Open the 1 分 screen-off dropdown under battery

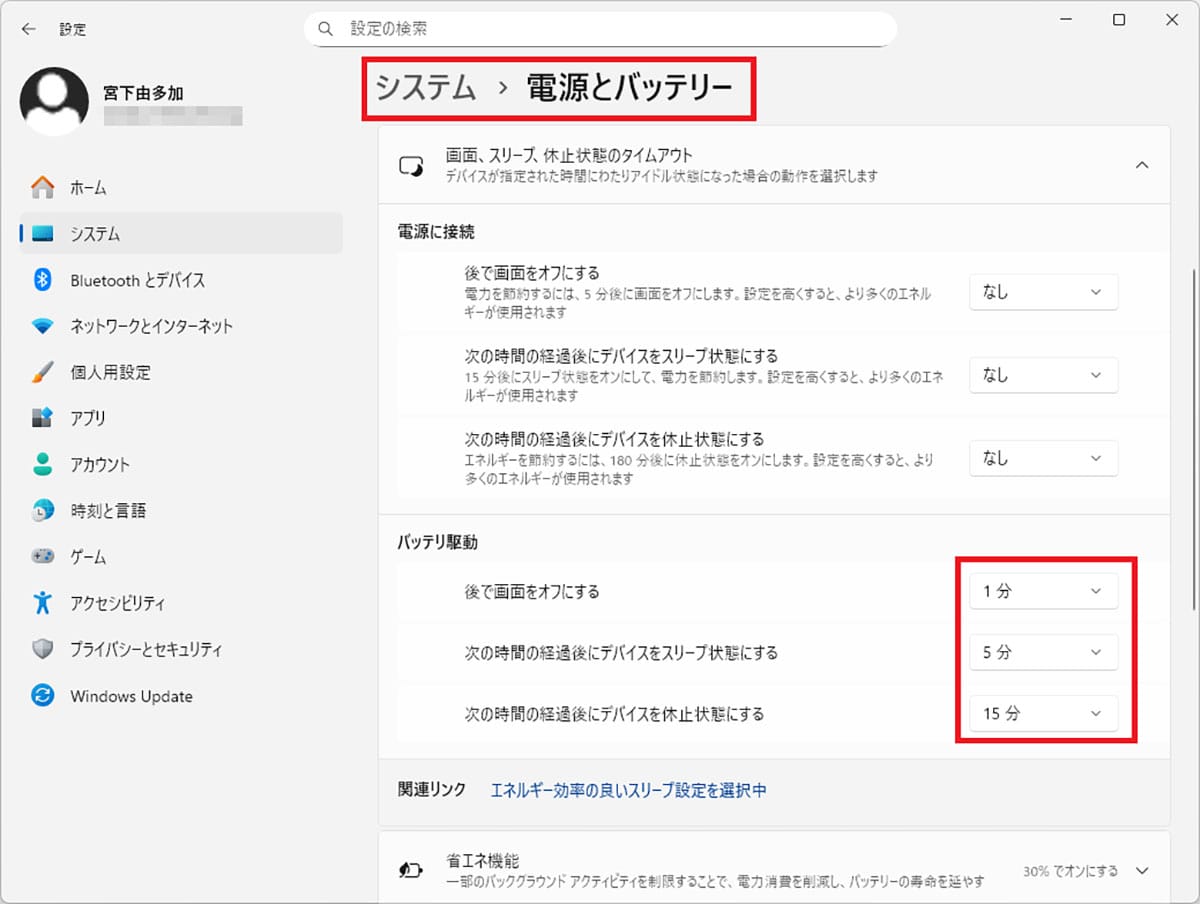pos(1043,591)
